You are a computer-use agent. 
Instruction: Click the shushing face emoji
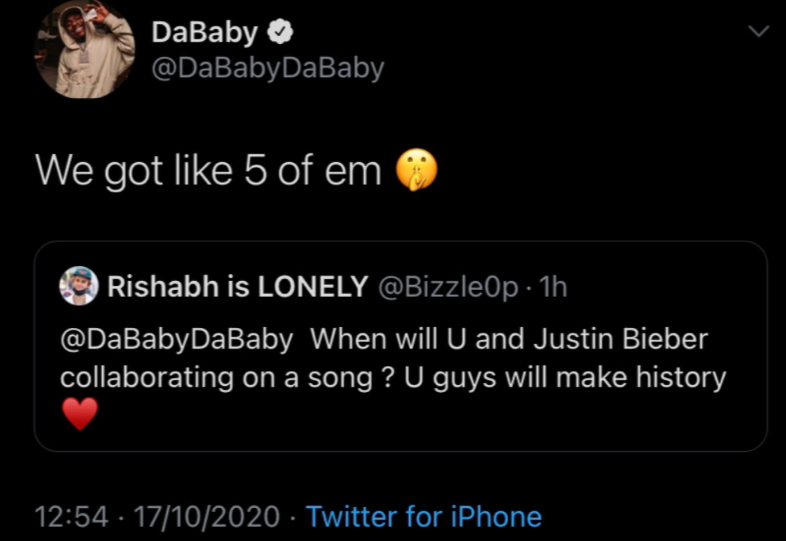click(417, 171)
